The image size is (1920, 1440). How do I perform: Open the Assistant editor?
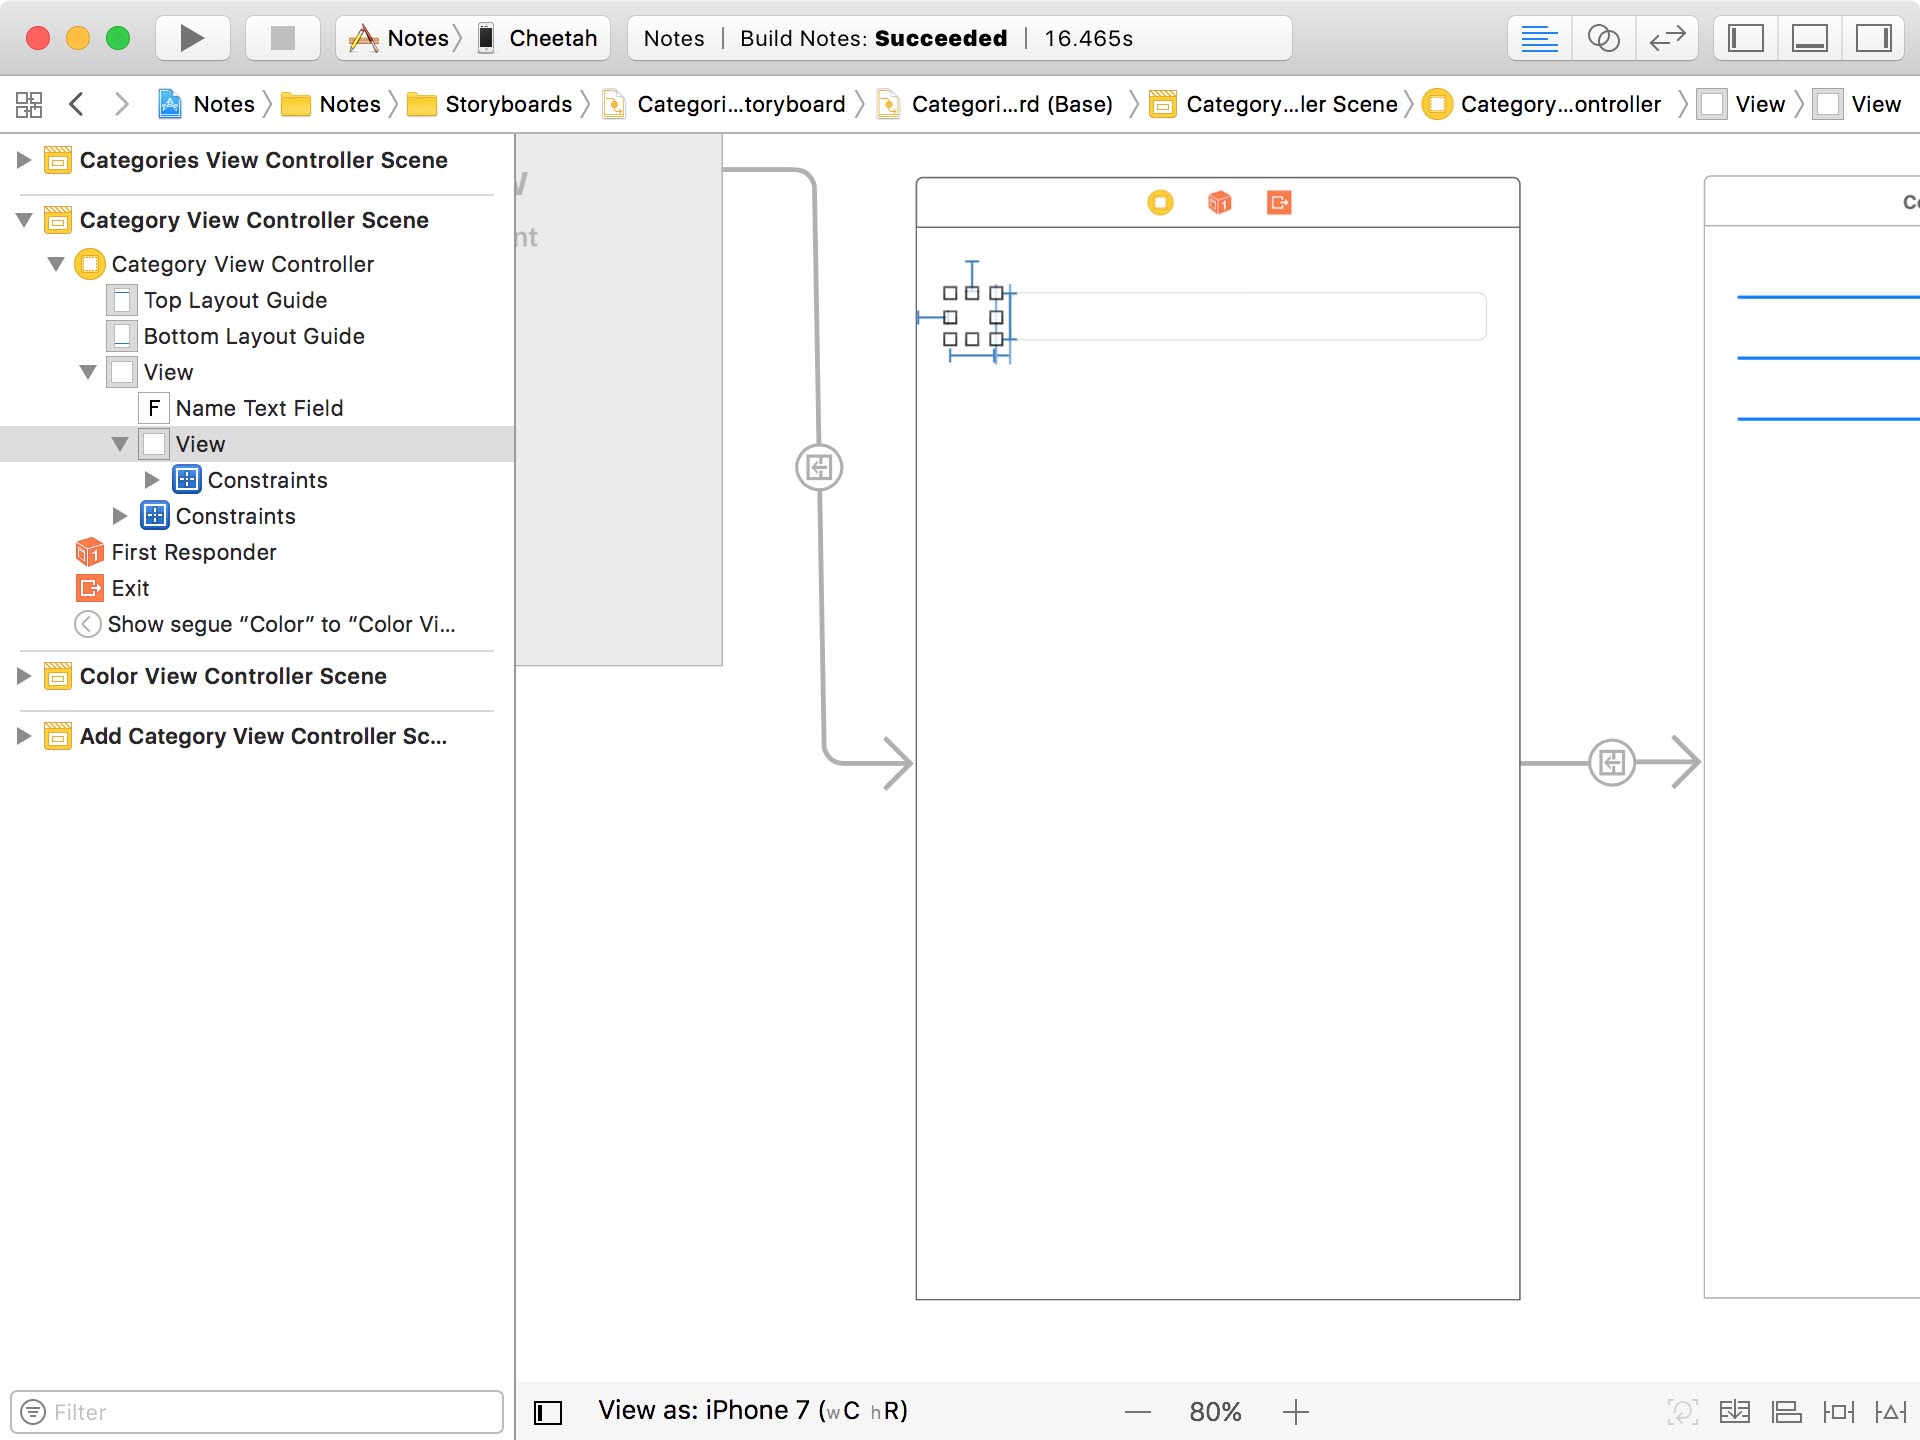pos(1605,38)
